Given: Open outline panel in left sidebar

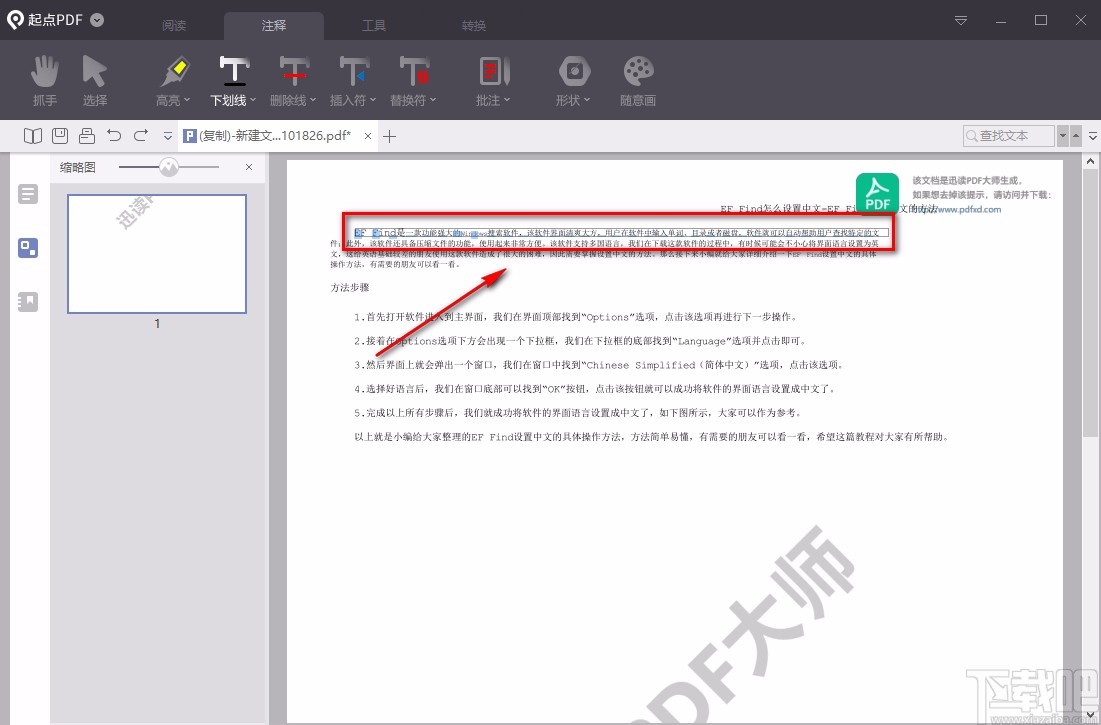Looking at the screenshot, I should (x=28, y=194).
